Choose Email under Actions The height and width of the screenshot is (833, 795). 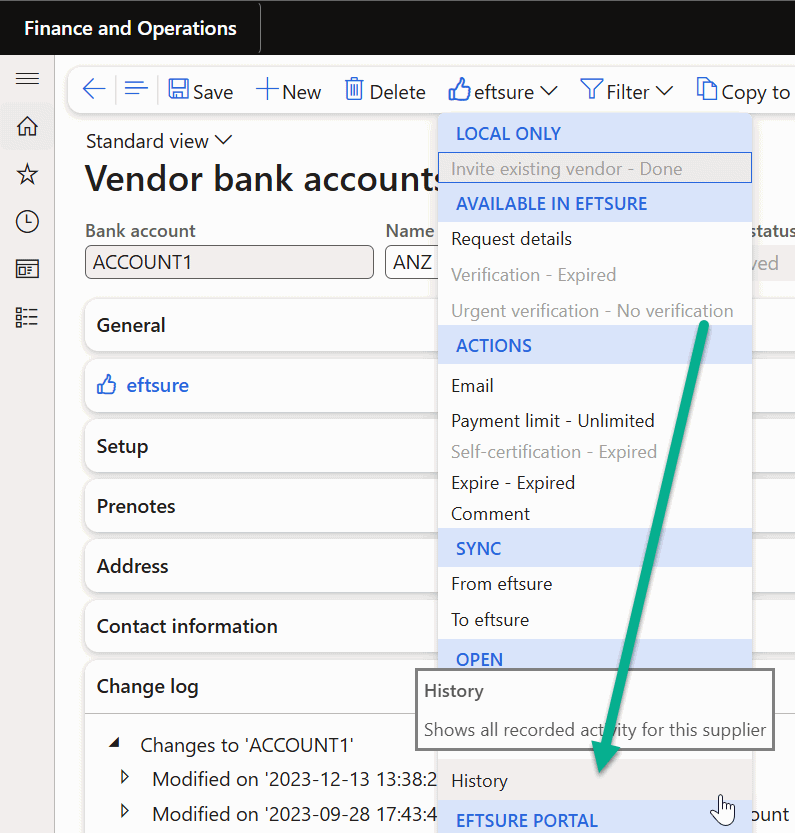[x=595, y=386]
